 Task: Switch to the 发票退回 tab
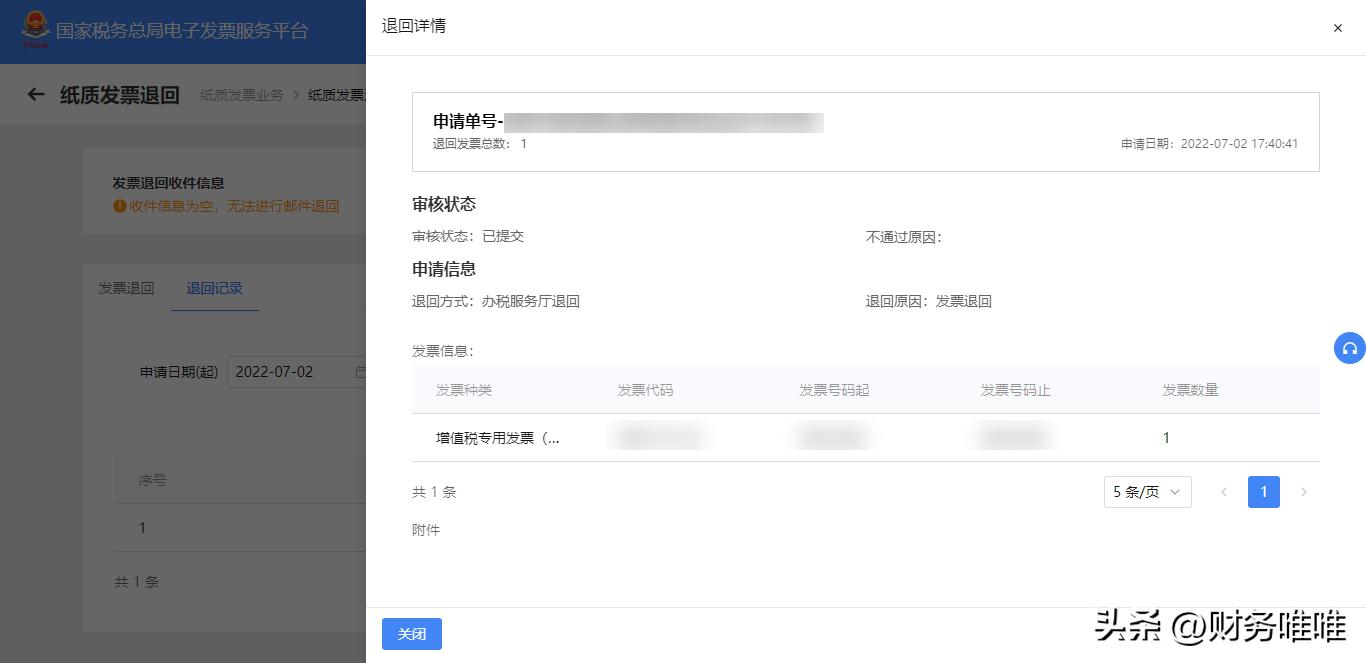point(125,288)
